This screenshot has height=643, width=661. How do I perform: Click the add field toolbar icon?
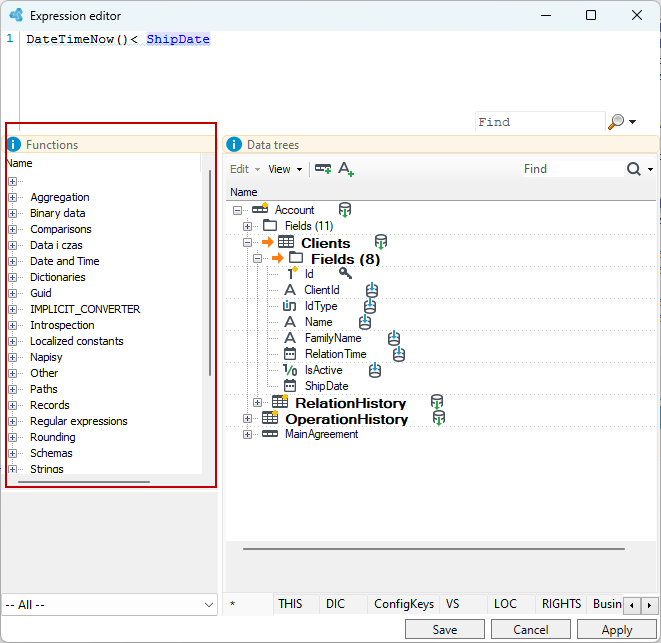pyautogui.click(x=323, y=169)
